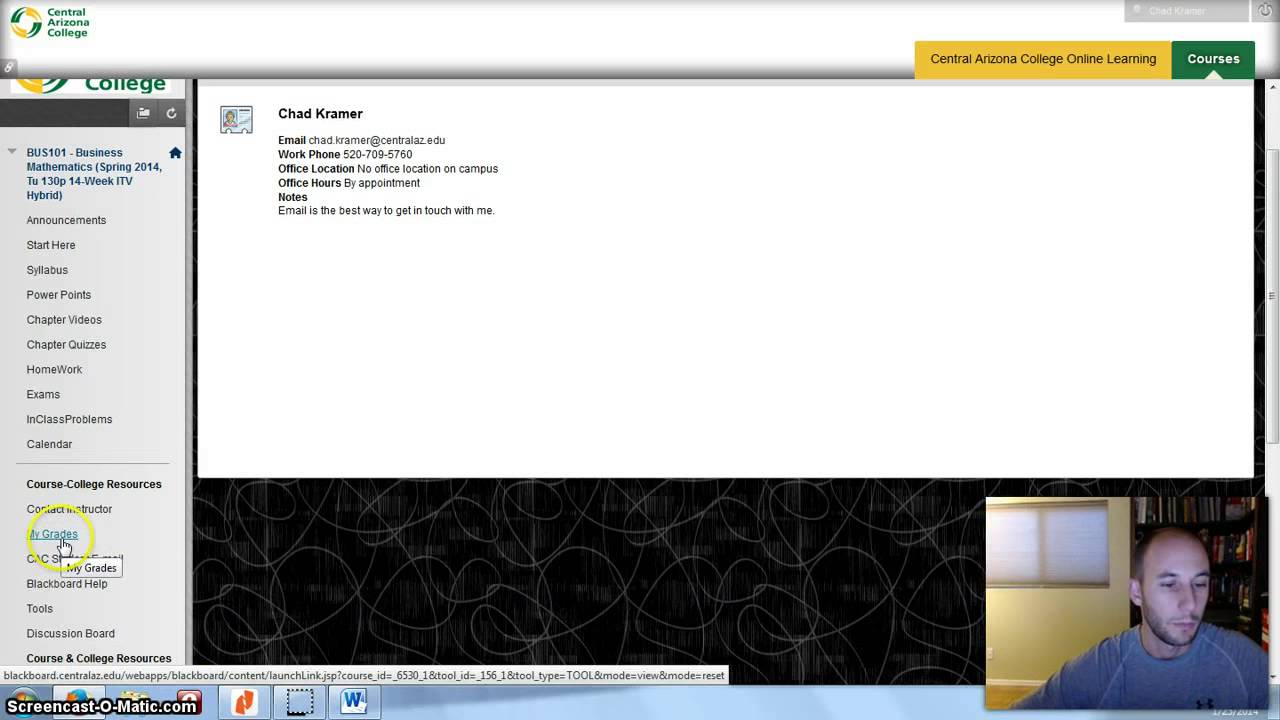Click the work phone number 520-709-5760
Viewport: 1280px width, 720px height.
click(378, 155)
